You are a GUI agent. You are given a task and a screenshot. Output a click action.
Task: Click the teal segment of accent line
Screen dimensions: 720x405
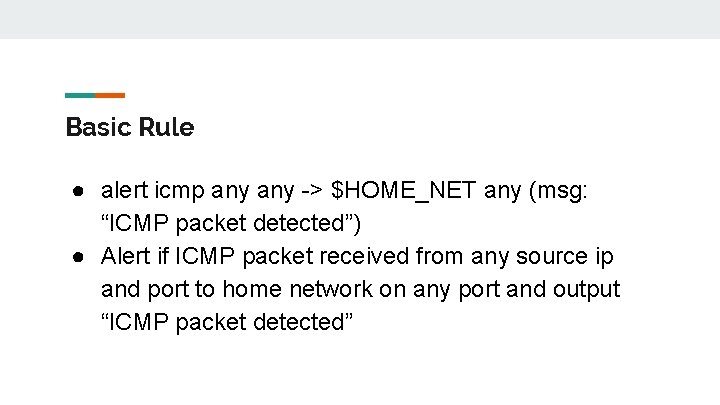point(80,95)
